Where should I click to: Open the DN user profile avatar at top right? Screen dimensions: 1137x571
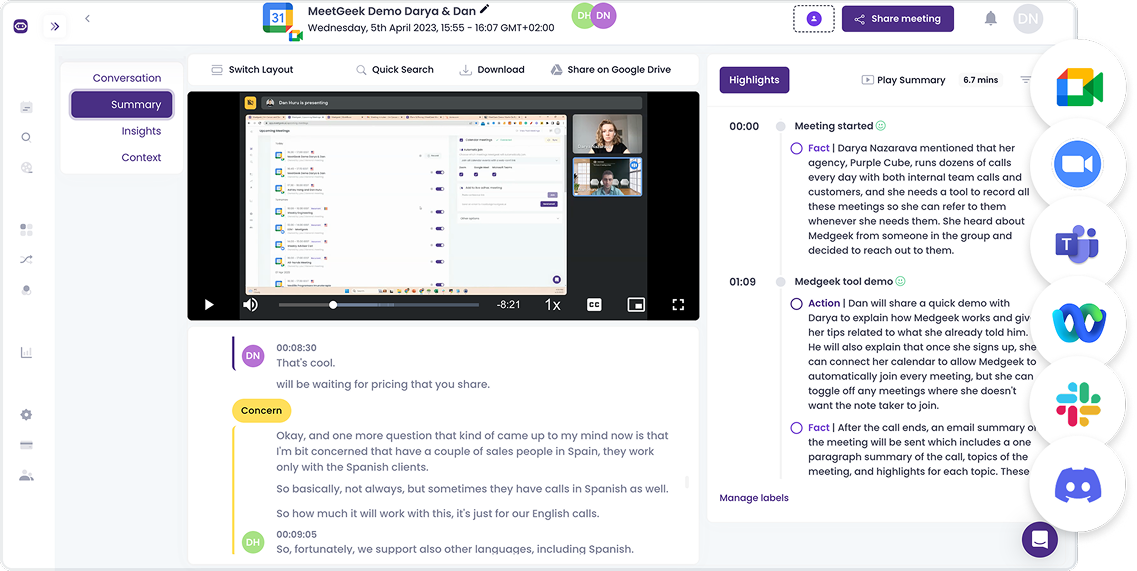(1028, 19)
